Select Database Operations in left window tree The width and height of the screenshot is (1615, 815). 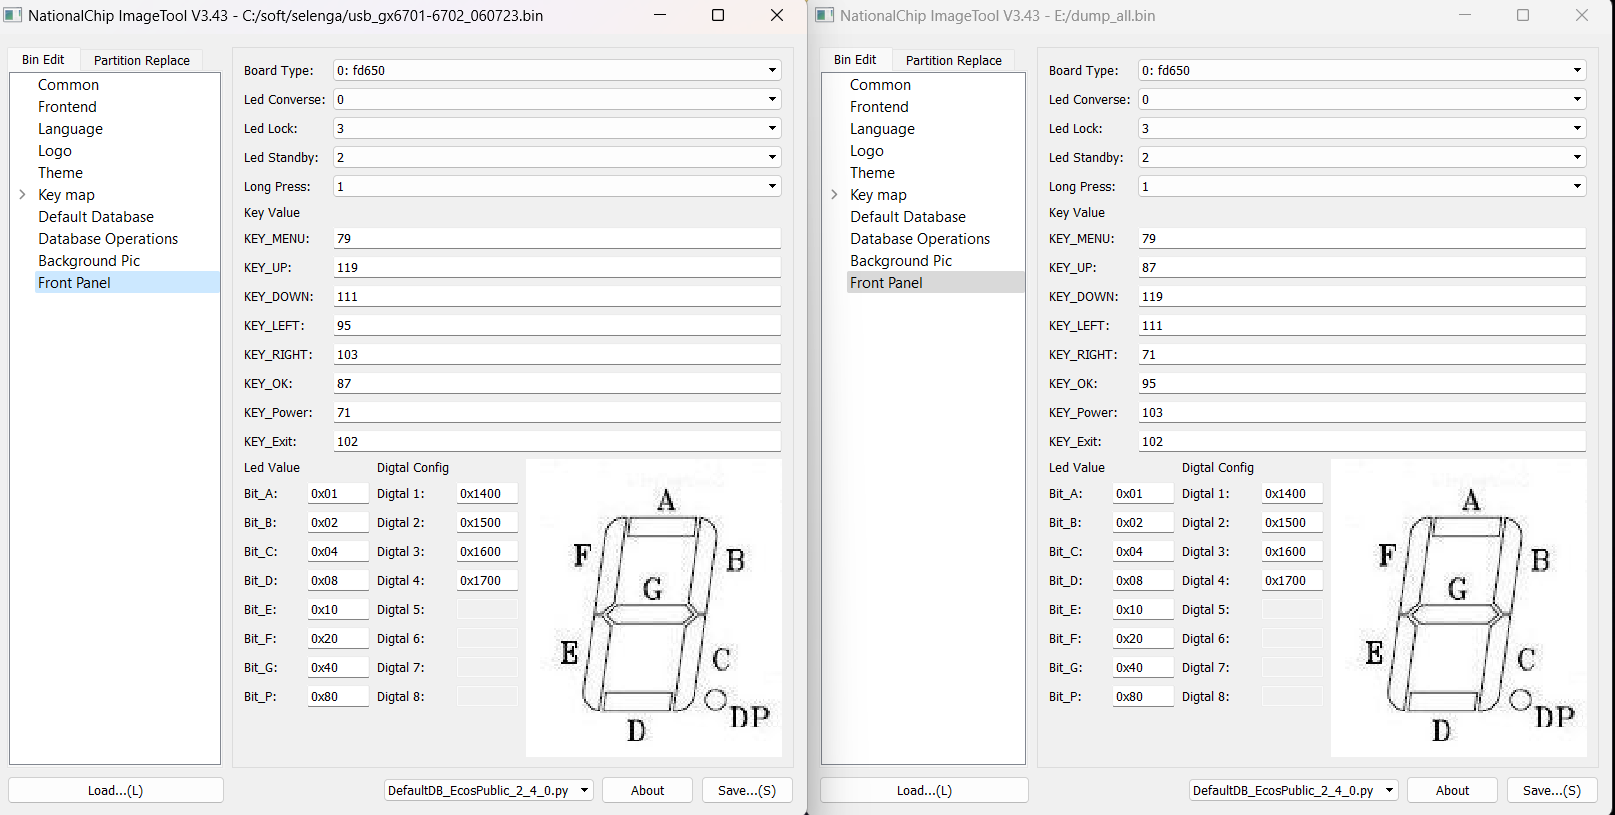tap(108, 239)
